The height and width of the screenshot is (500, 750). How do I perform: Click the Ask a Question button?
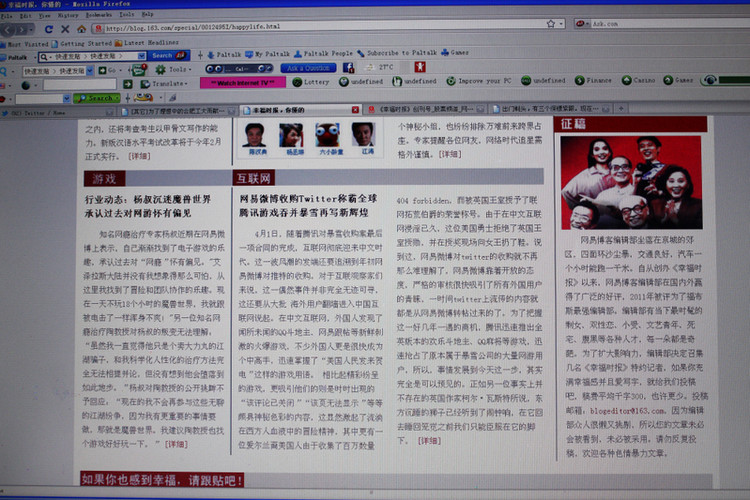tap(307, 68)
